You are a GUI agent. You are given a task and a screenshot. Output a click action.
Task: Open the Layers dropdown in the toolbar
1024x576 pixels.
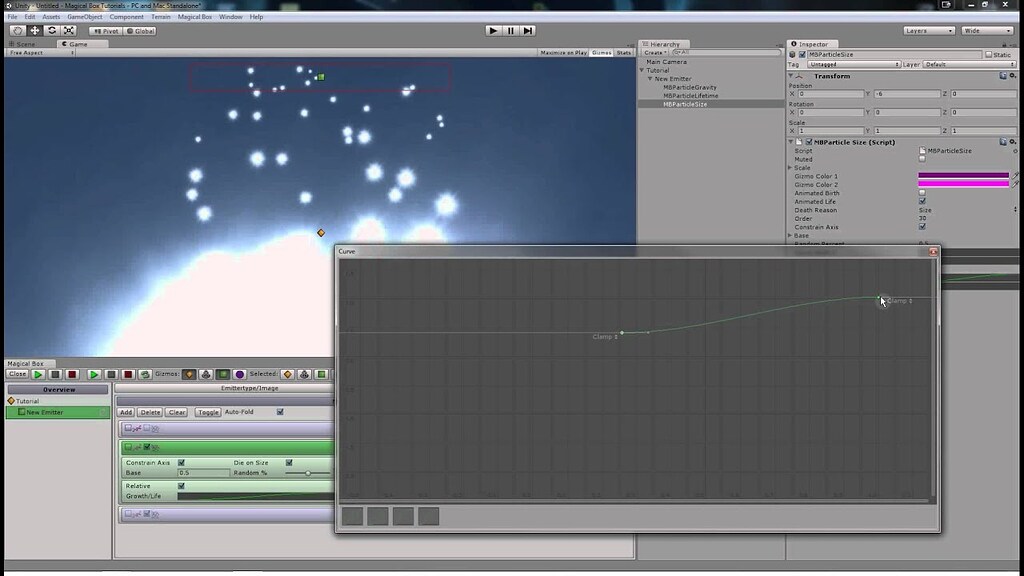tap(928, 30)
